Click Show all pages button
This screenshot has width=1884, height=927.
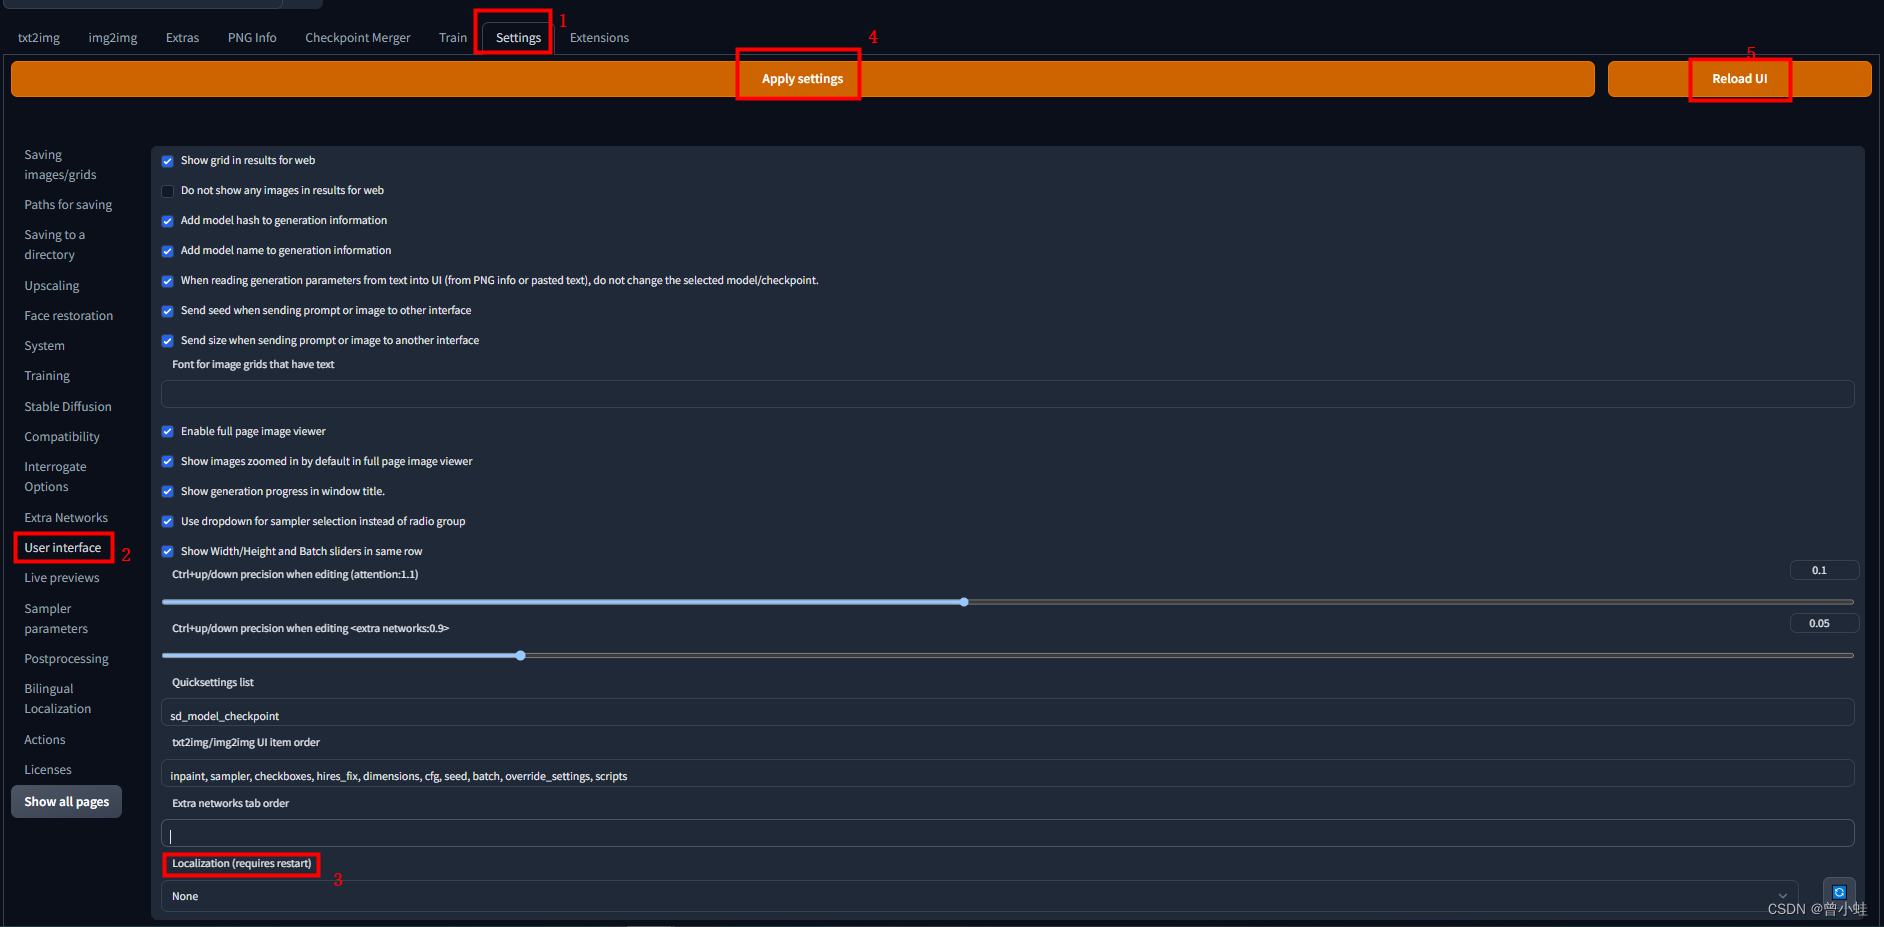tap(66, 802)
